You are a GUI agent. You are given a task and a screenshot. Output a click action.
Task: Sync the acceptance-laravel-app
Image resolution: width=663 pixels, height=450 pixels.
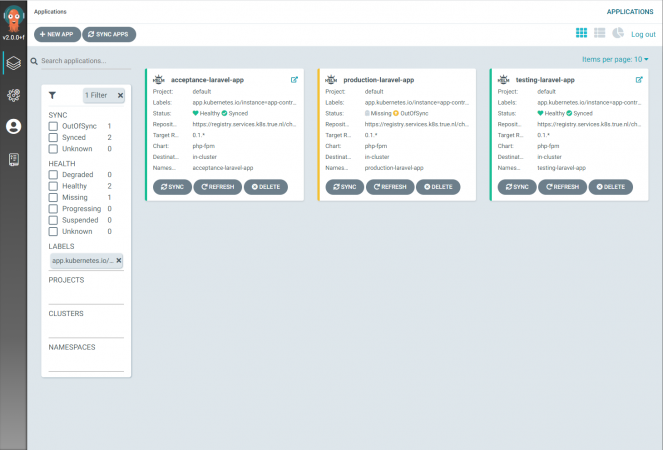[x=172, y=187]
